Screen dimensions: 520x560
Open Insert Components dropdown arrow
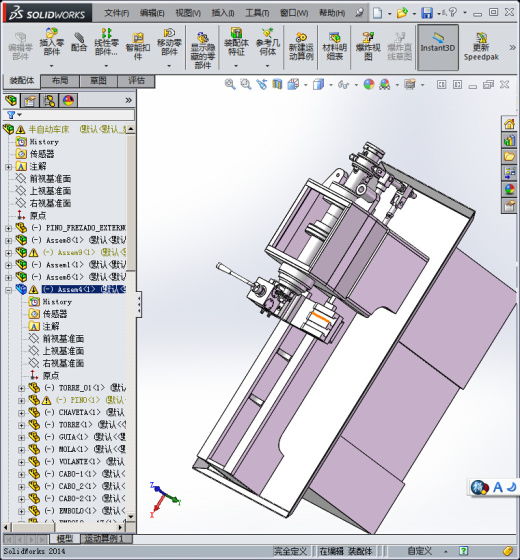click(x=51, y=66)
